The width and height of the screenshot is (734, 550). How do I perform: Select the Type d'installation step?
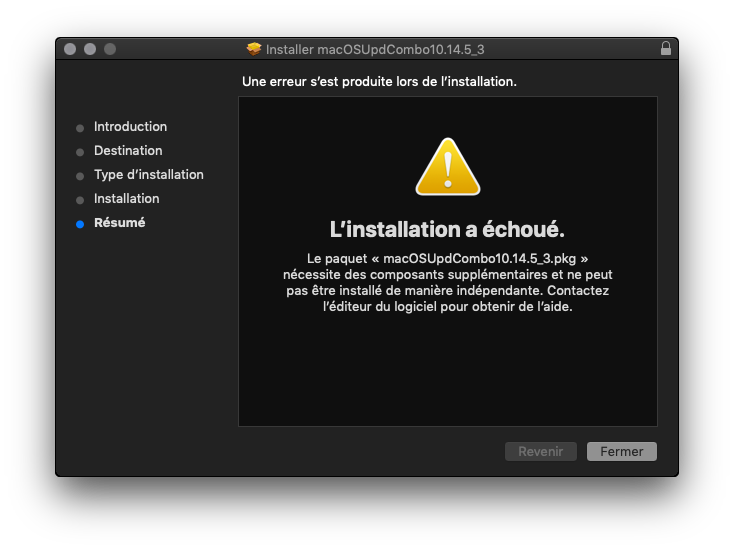(x=148, y=175)
